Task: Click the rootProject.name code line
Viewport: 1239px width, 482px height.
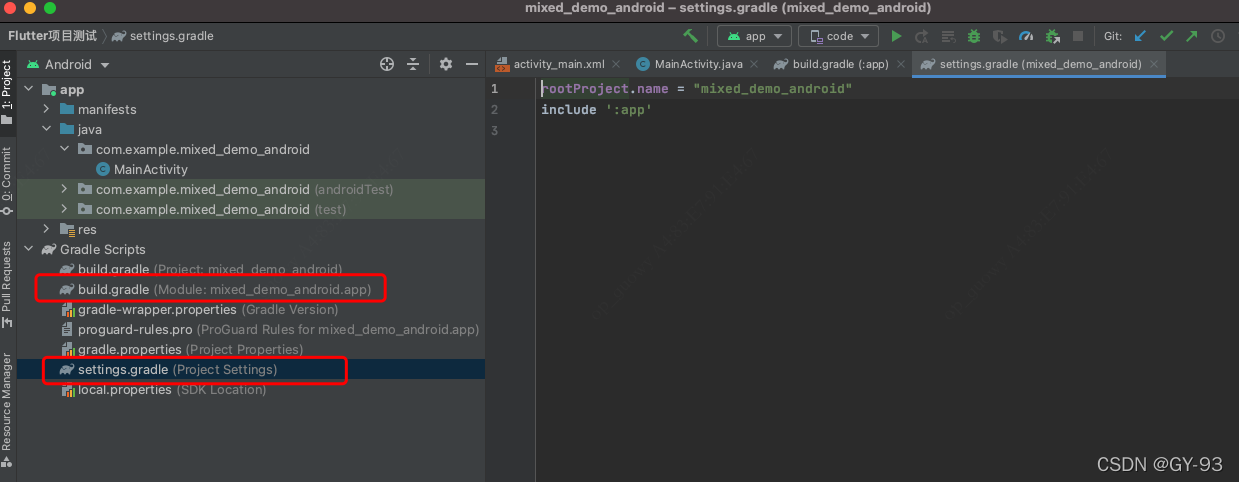Action: tap(697, 89)
